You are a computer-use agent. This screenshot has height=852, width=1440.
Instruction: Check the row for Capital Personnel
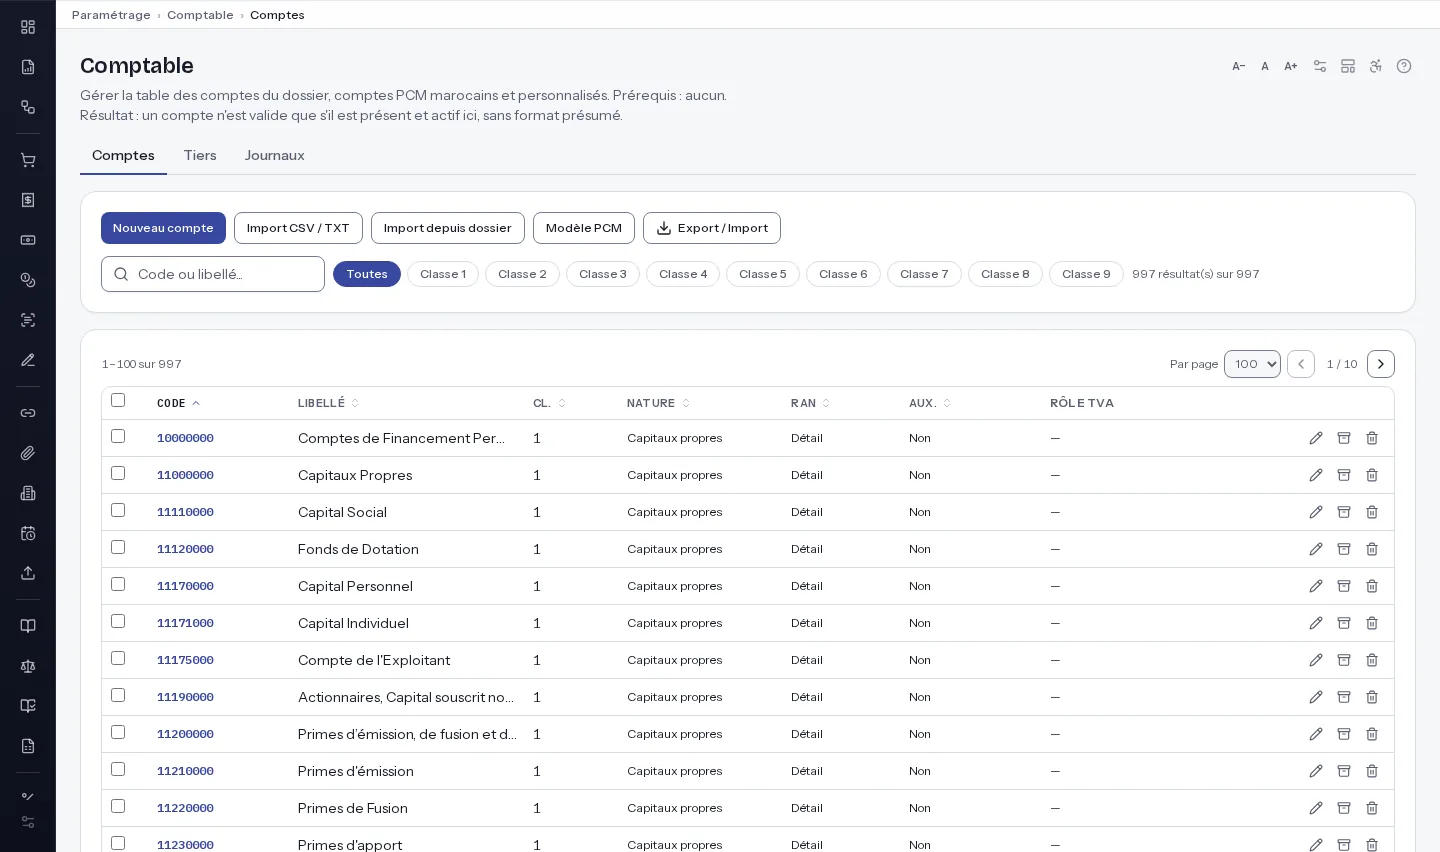coord(118,584)
